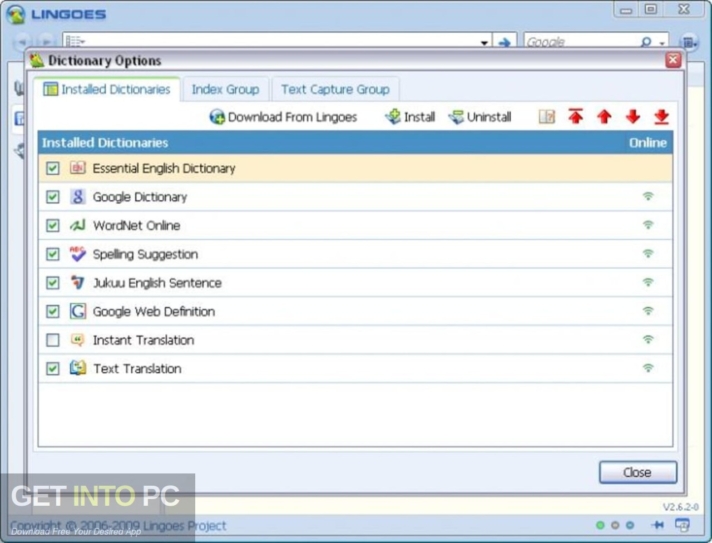Select the Jukuu English Sentence row text
Image resolution: width=712 pixels, height=543 pixels.
tap(157, 283)
